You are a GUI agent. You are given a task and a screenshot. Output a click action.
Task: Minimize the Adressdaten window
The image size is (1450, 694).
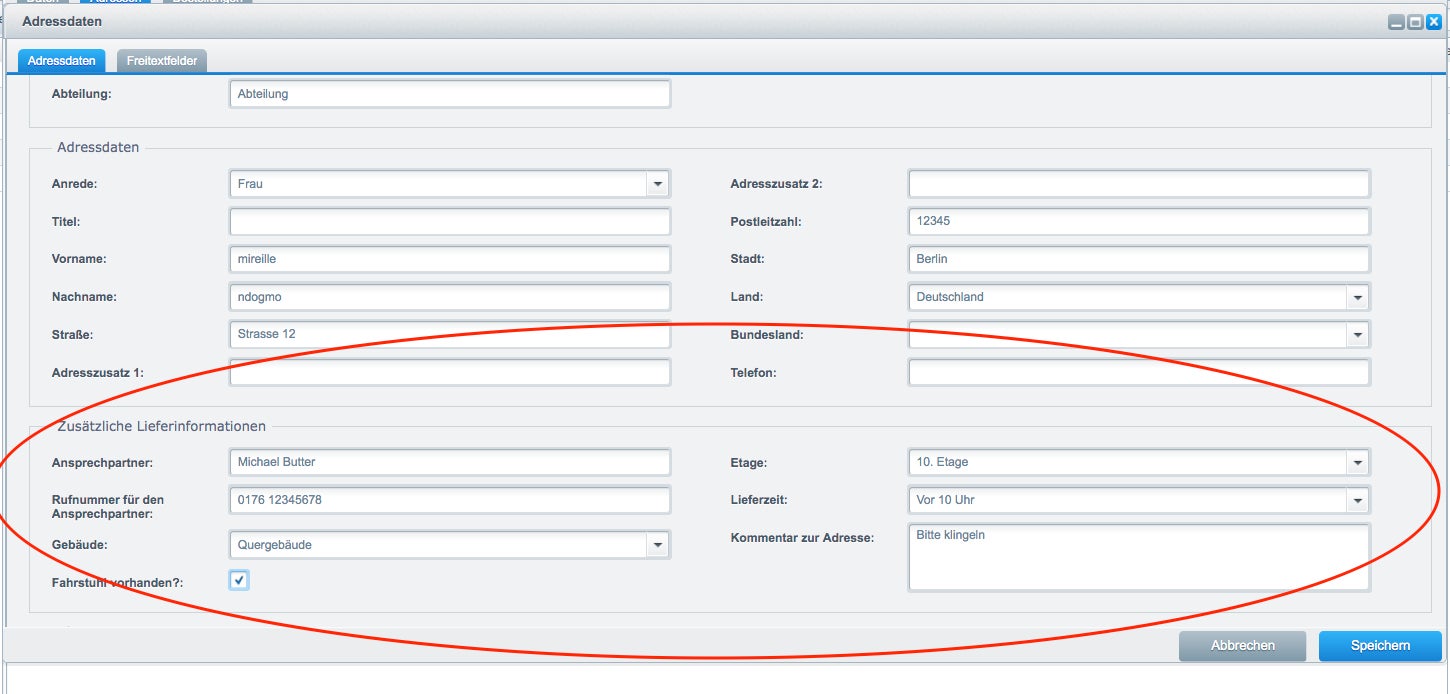click(1397, 21)
